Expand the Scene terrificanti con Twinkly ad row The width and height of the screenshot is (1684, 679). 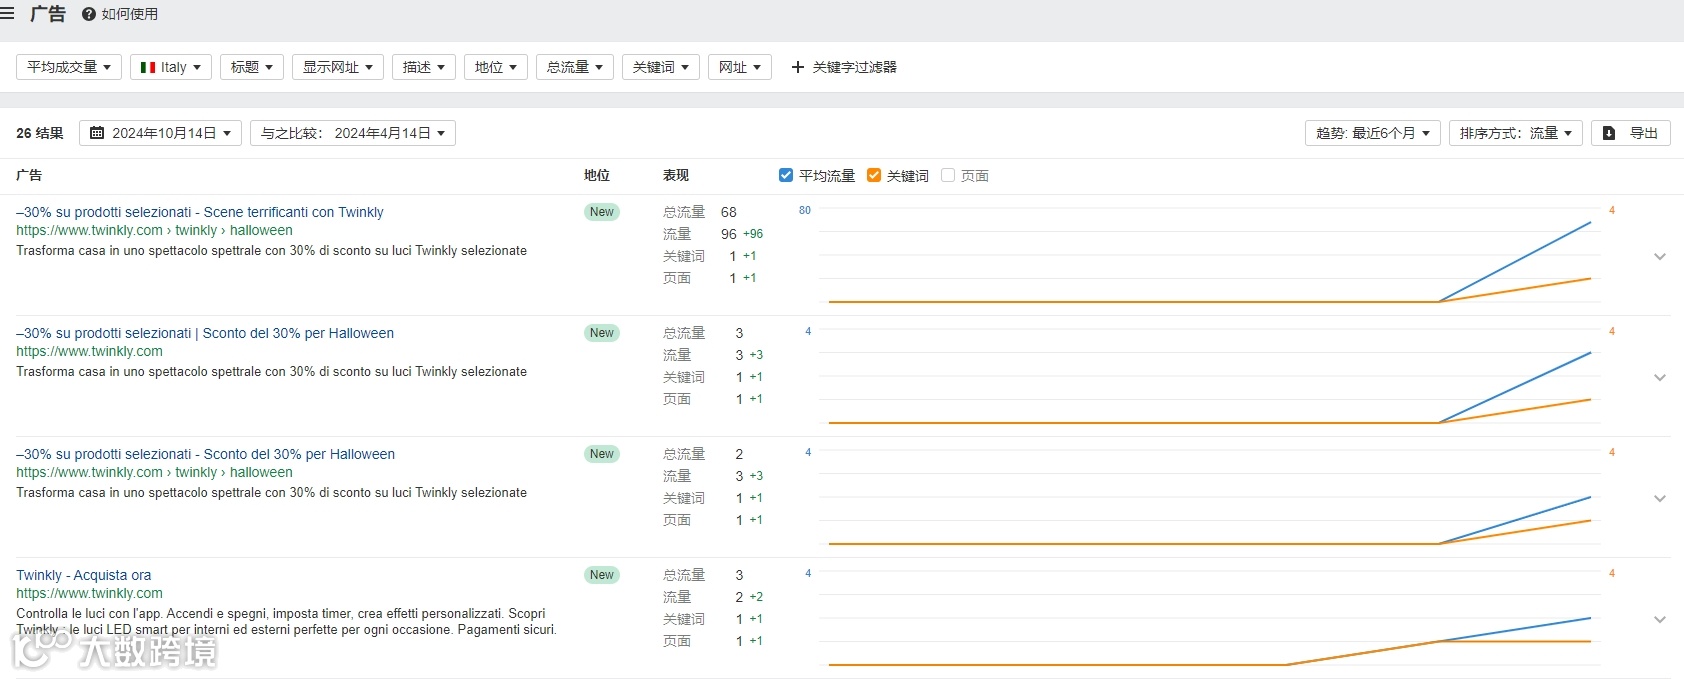point(1660,257)
